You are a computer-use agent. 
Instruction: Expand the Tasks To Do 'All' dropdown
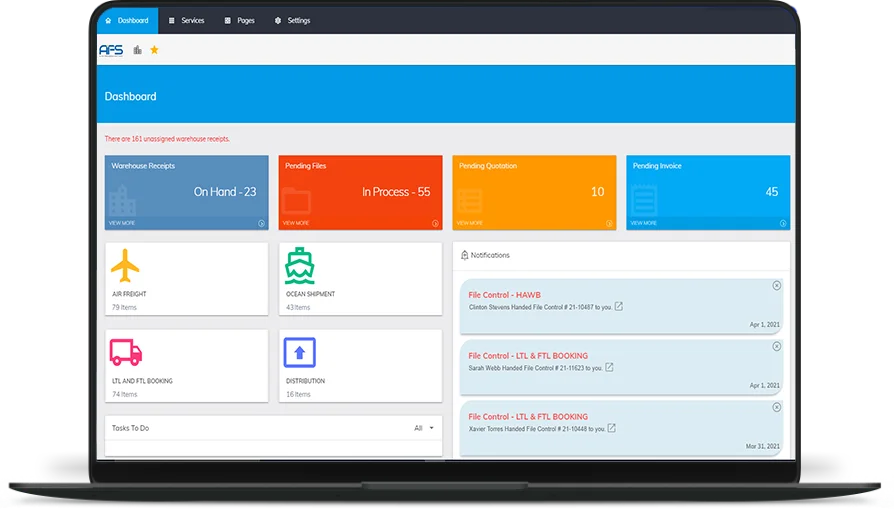click(x=424, y=428)
